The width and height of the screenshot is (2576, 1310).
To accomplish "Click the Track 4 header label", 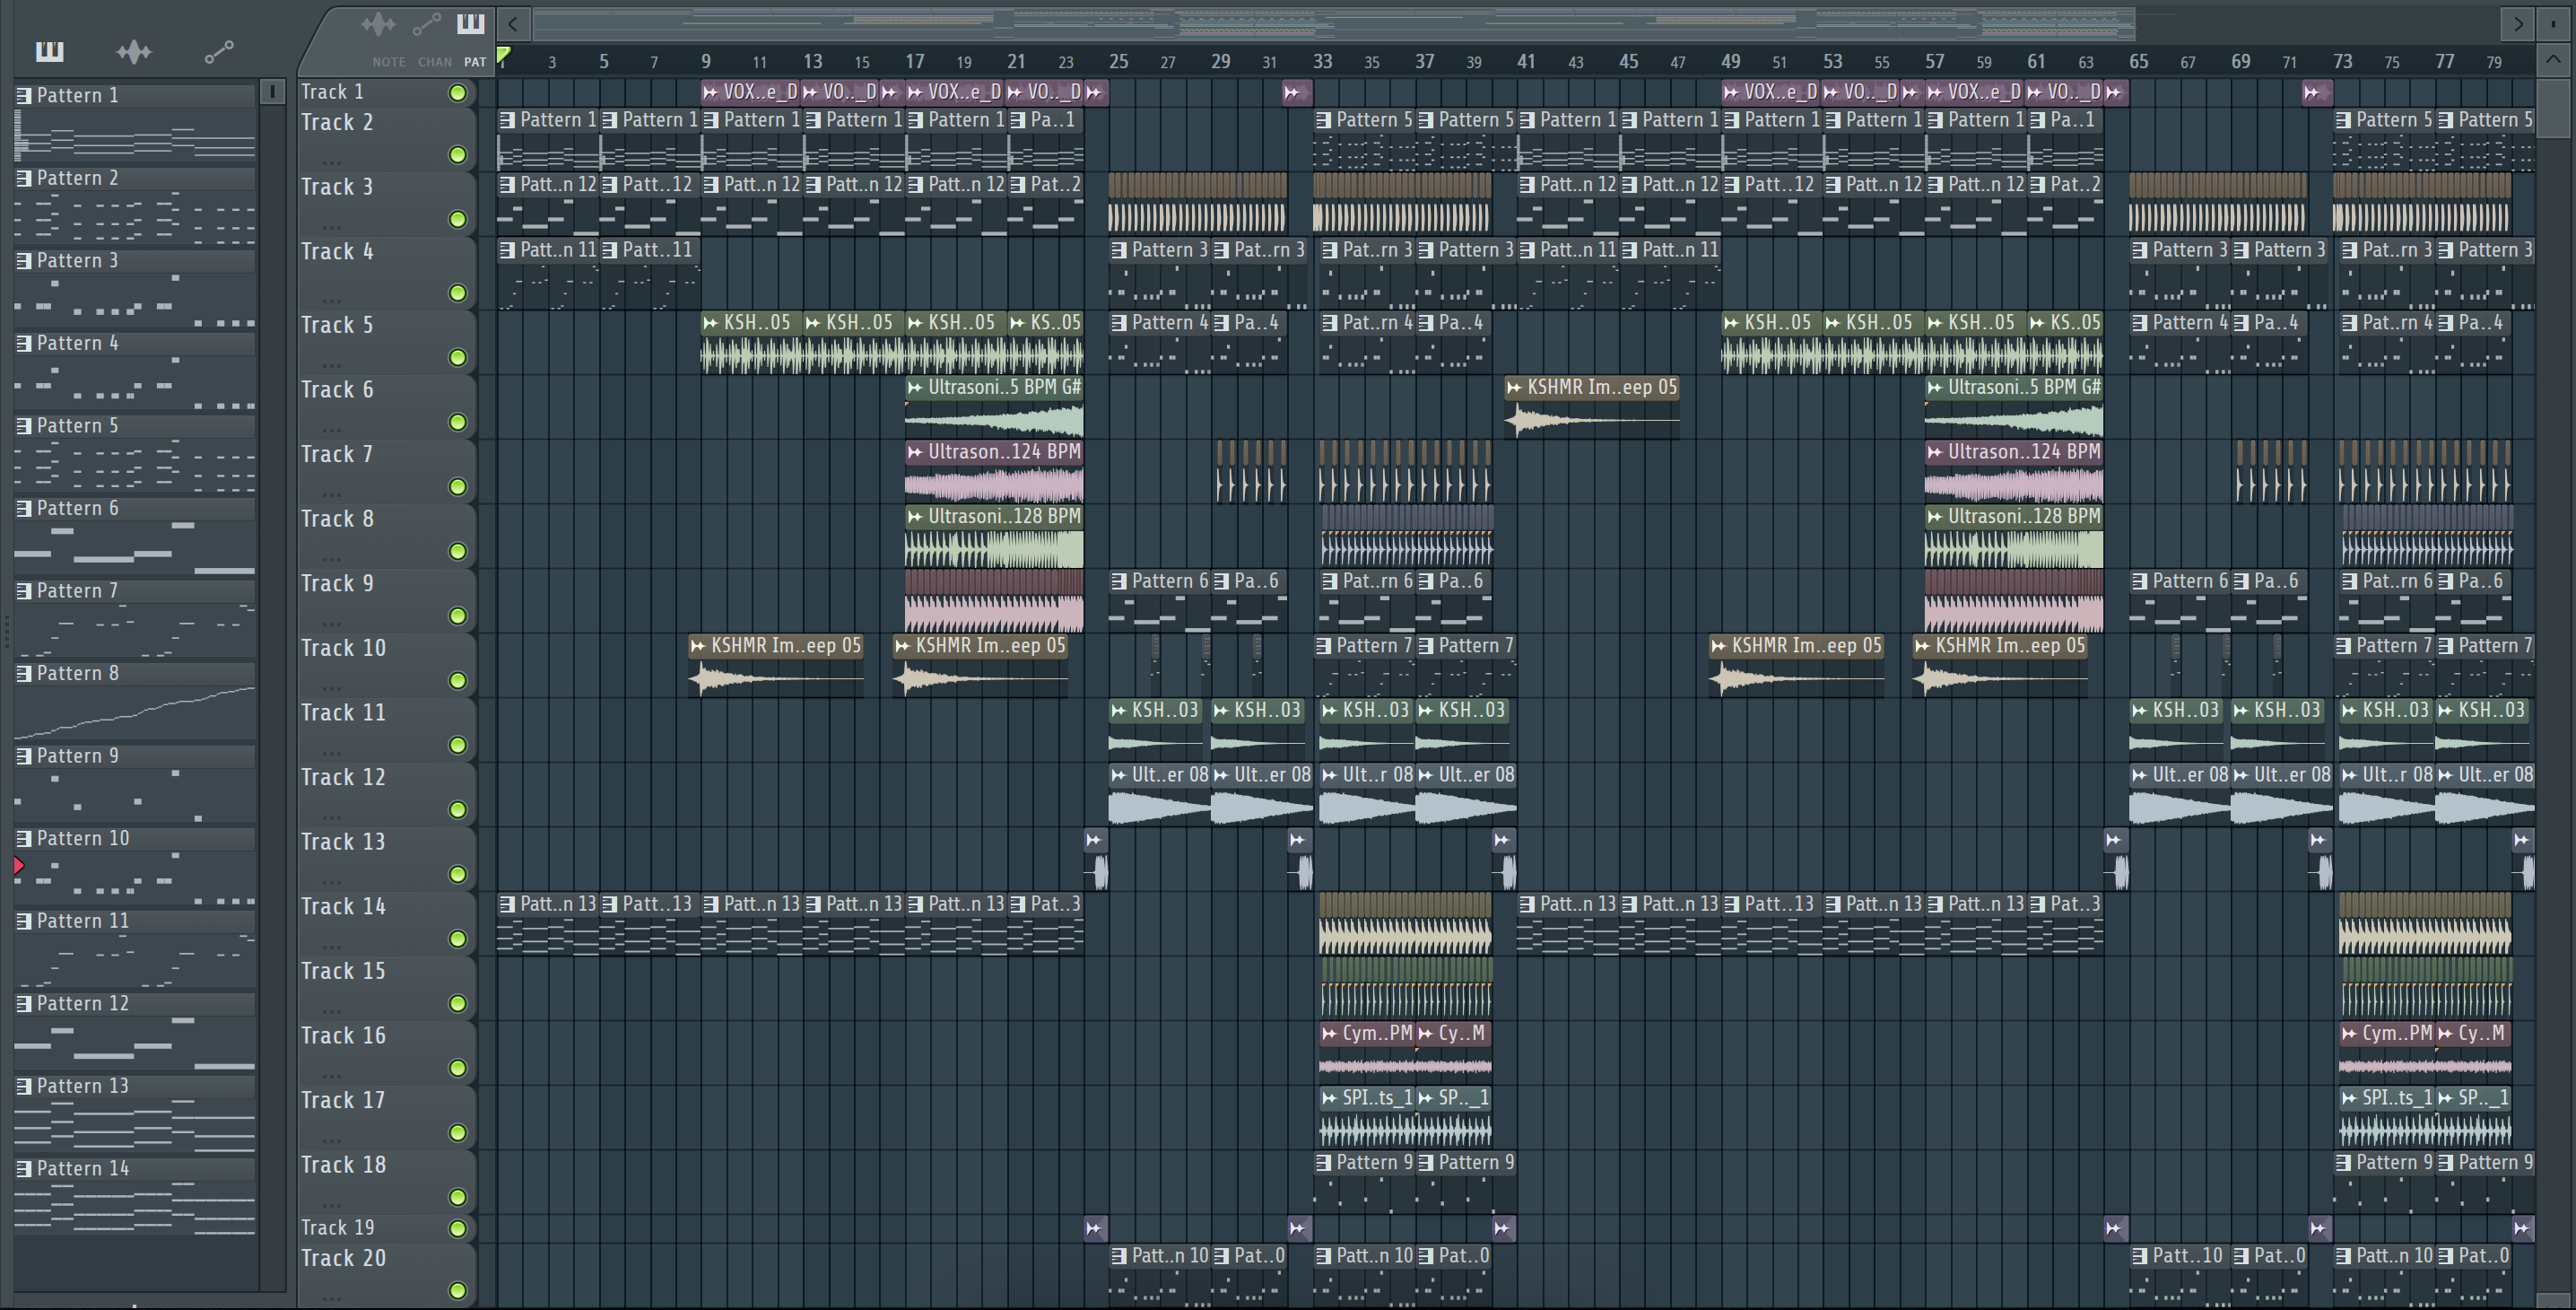I will coord(337,251).
